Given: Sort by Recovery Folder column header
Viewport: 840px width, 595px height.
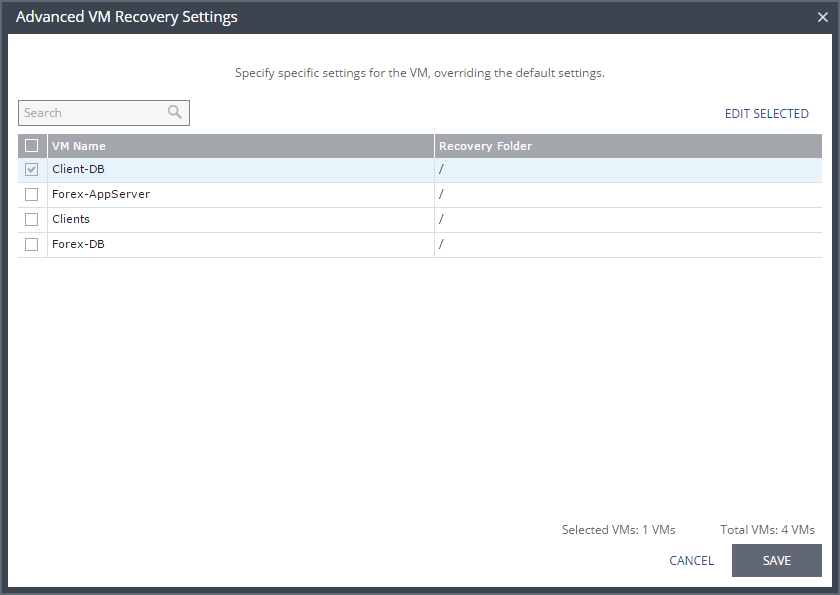Looking at the screenshot, I should [628, 146].
